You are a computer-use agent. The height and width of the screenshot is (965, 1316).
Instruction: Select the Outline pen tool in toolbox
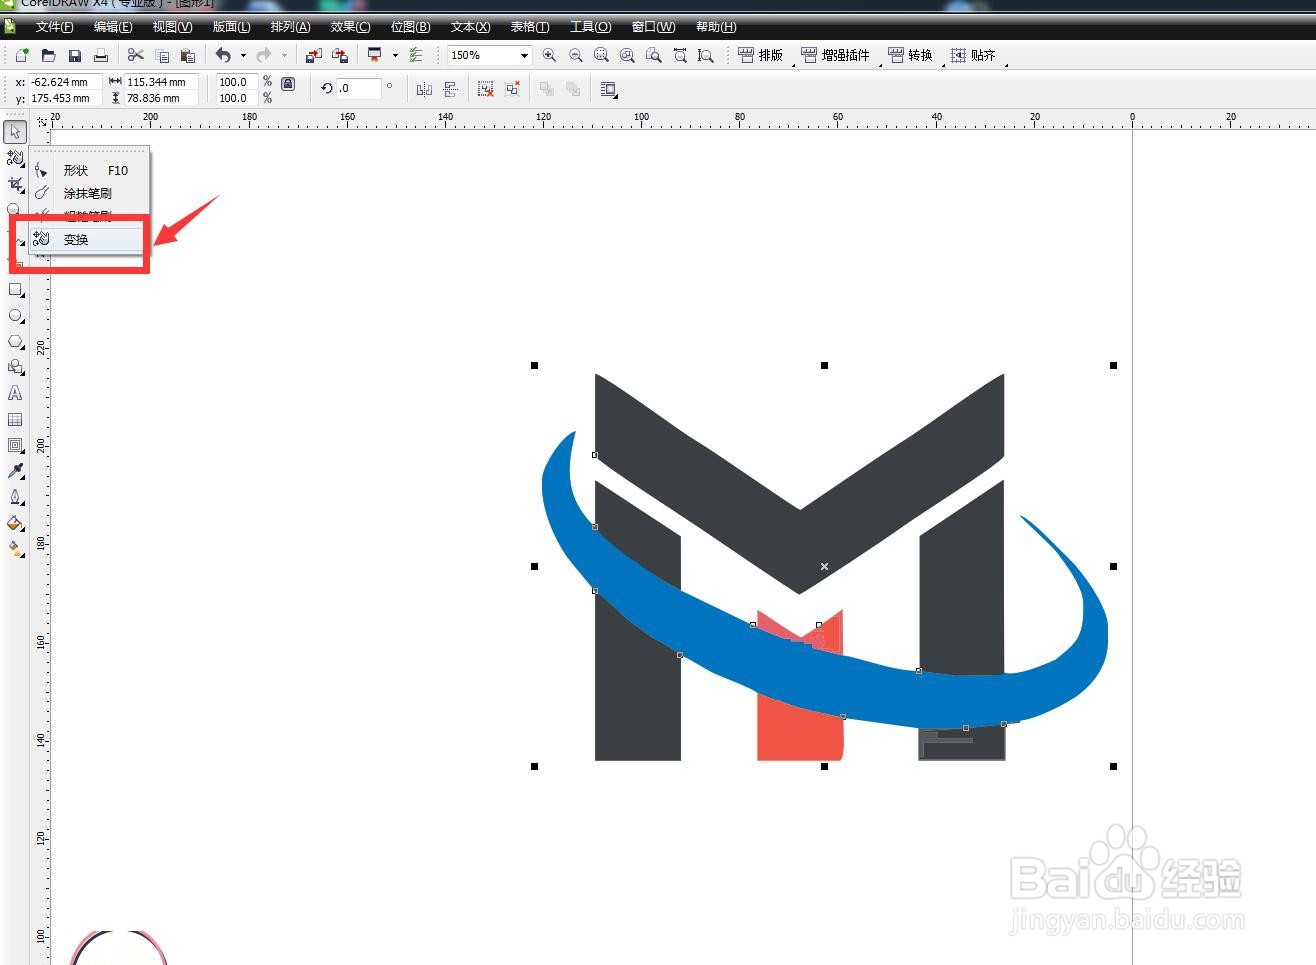pyautogui.click(x=15, y=497)
